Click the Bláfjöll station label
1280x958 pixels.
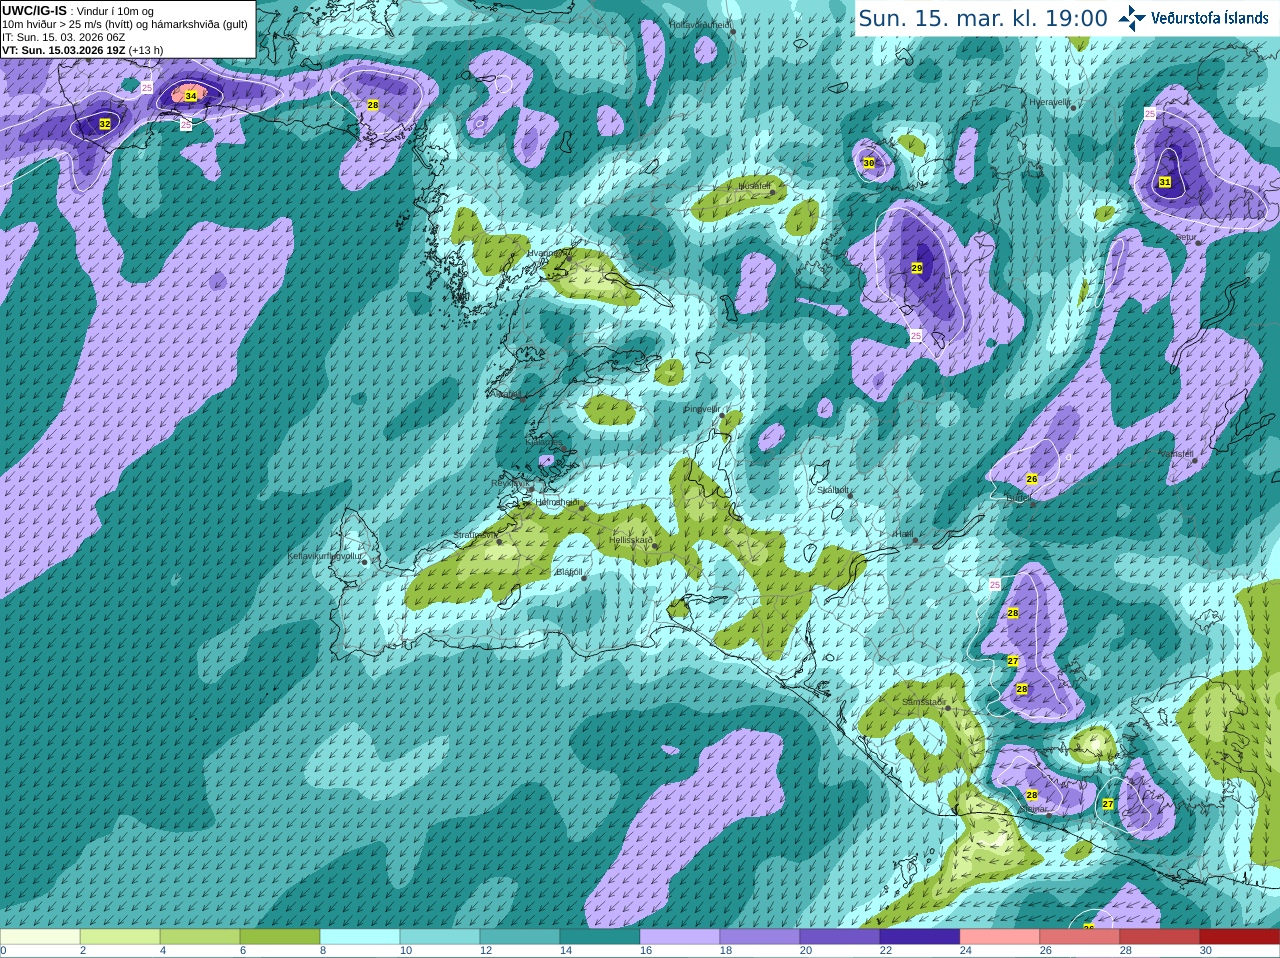[x=569, y=572]
